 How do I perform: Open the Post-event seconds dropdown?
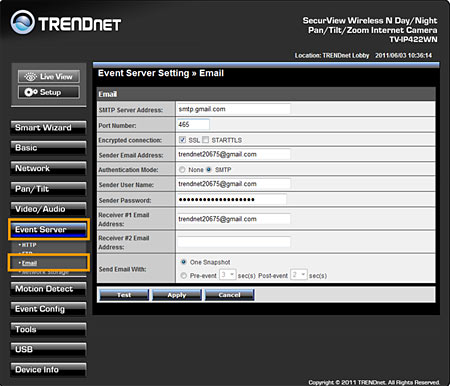pos(298,275)
